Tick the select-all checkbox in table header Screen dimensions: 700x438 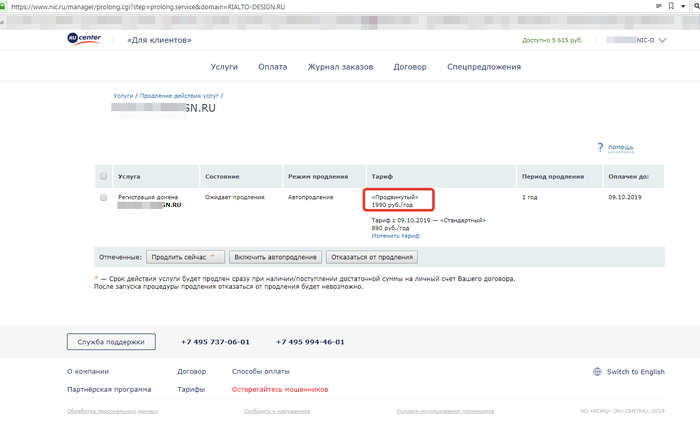(x=103, y=176)
